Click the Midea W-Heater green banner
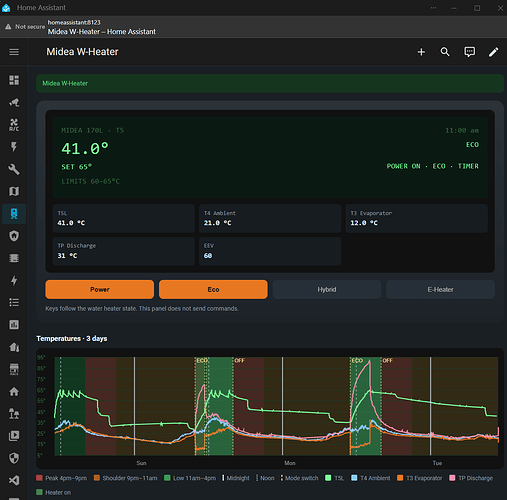Screen dimensions: 507x500 (270, 83)
